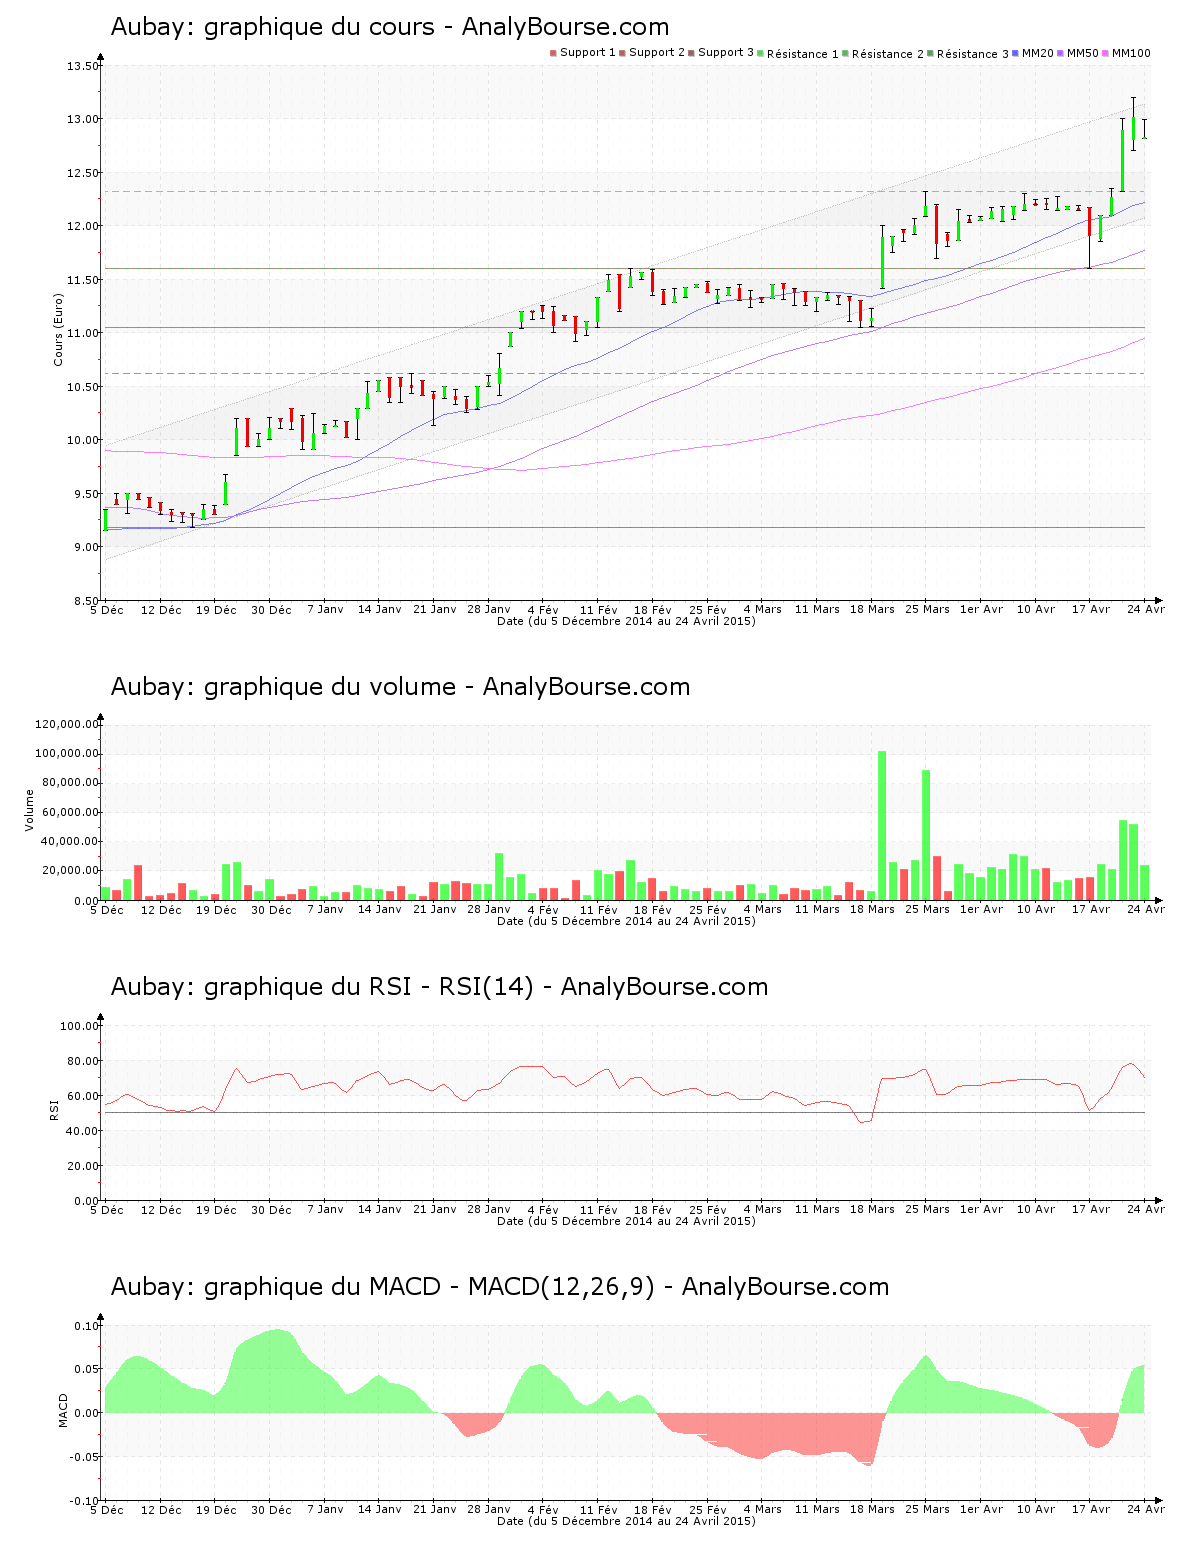Screen dimensions: 1200x1550
Task: Click the 'MACD' vertical axis label
Action: click(63, 1410)
